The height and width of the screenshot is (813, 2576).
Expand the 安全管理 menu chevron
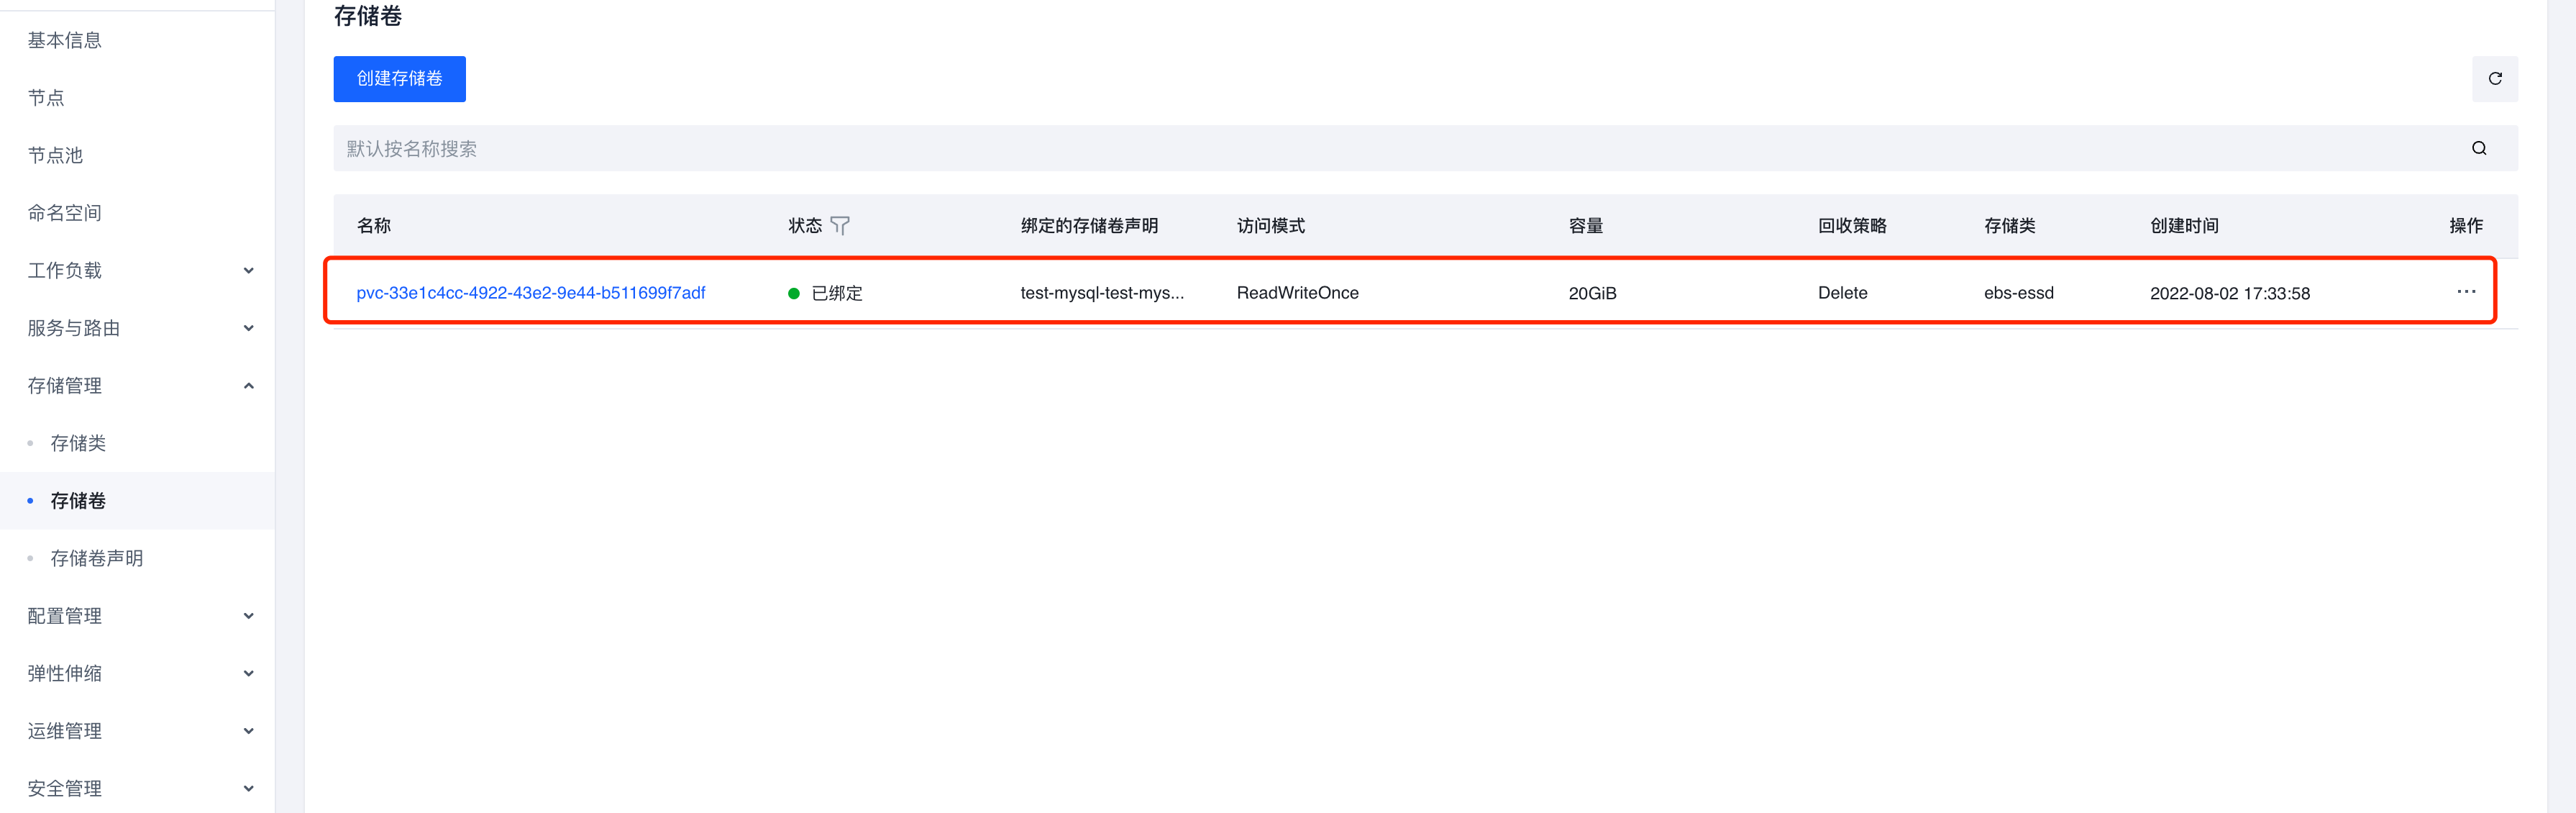point(249,788)
